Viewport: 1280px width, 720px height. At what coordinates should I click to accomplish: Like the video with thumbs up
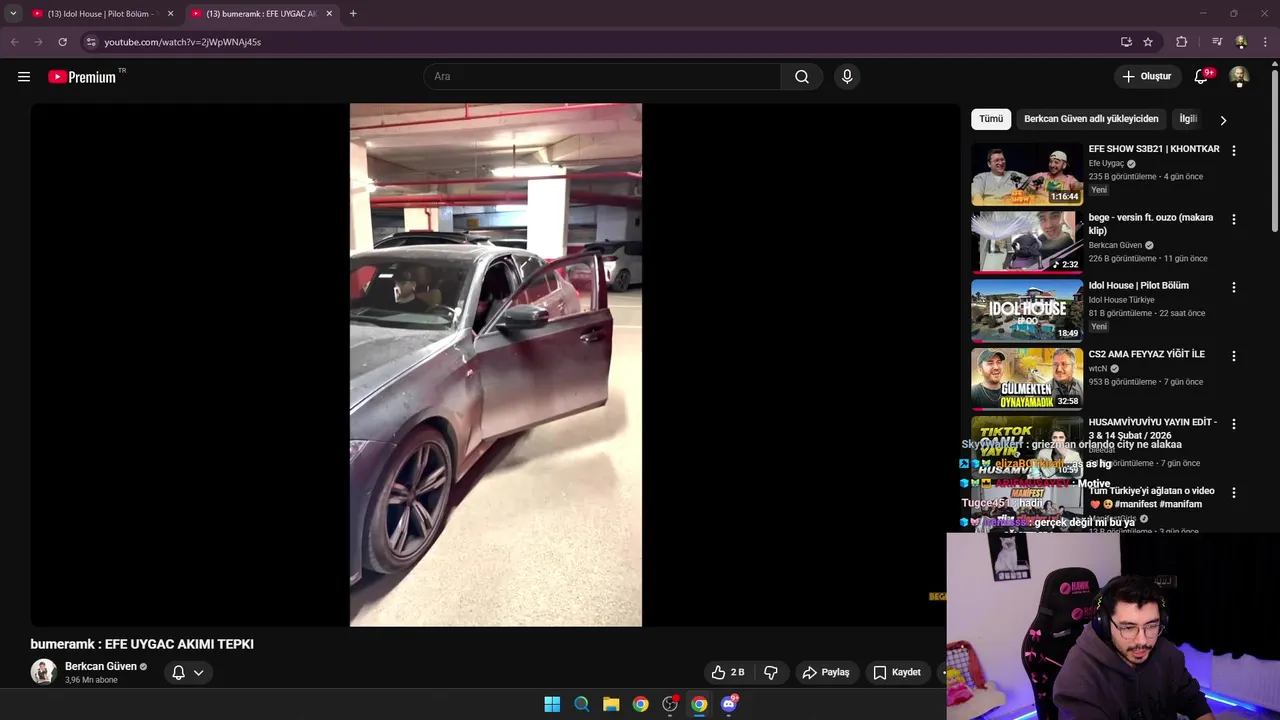tap(728, 673)
